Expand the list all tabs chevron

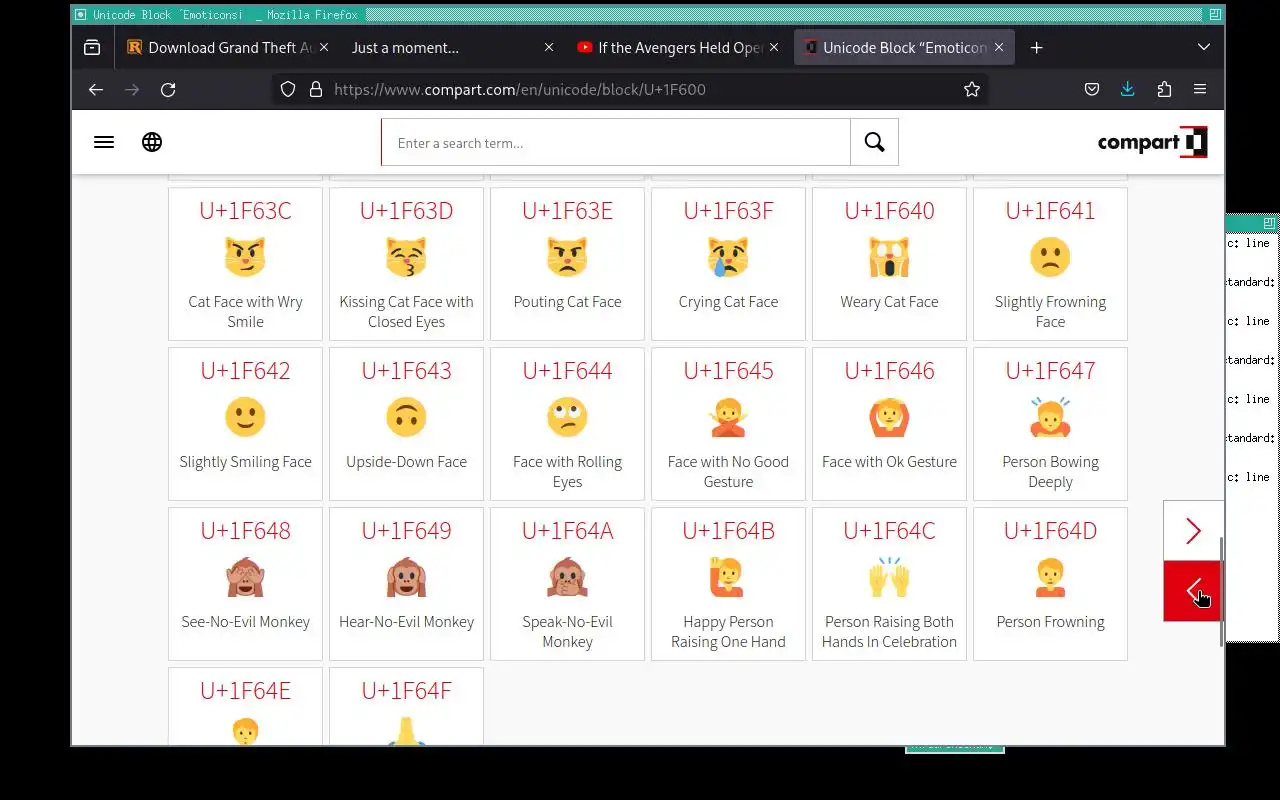coord(1204,47)
